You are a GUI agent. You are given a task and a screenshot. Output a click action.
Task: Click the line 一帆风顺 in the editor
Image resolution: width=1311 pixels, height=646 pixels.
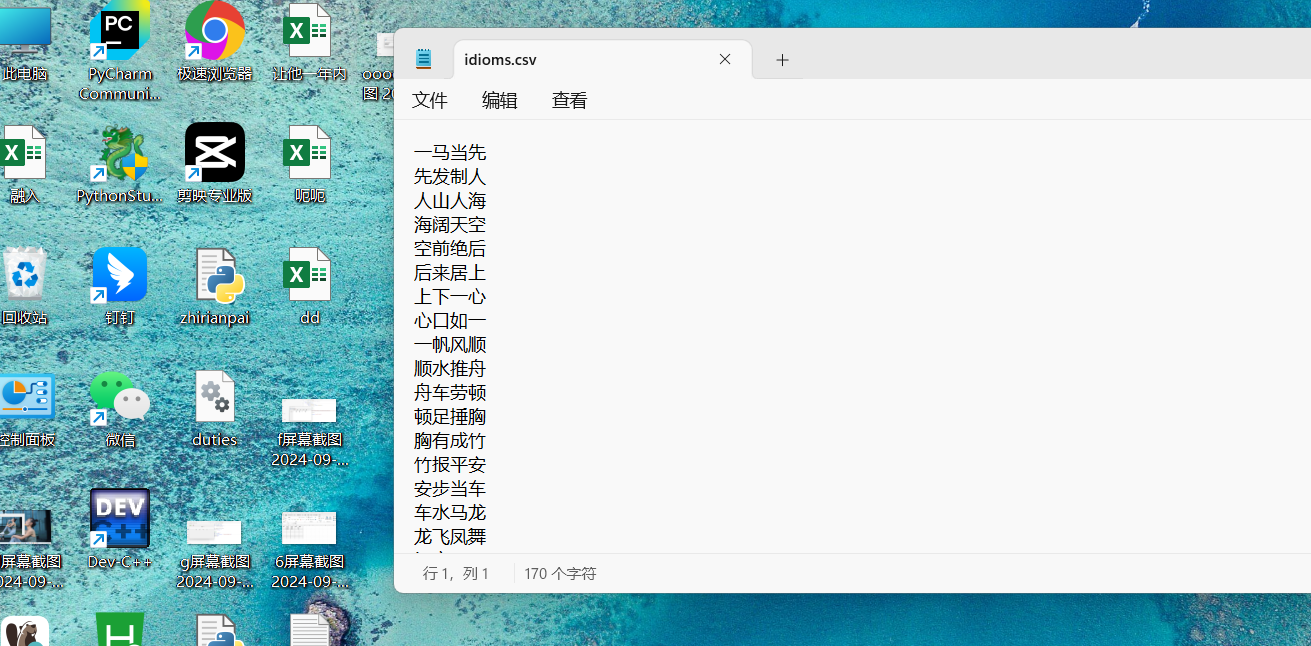[450, 344]
